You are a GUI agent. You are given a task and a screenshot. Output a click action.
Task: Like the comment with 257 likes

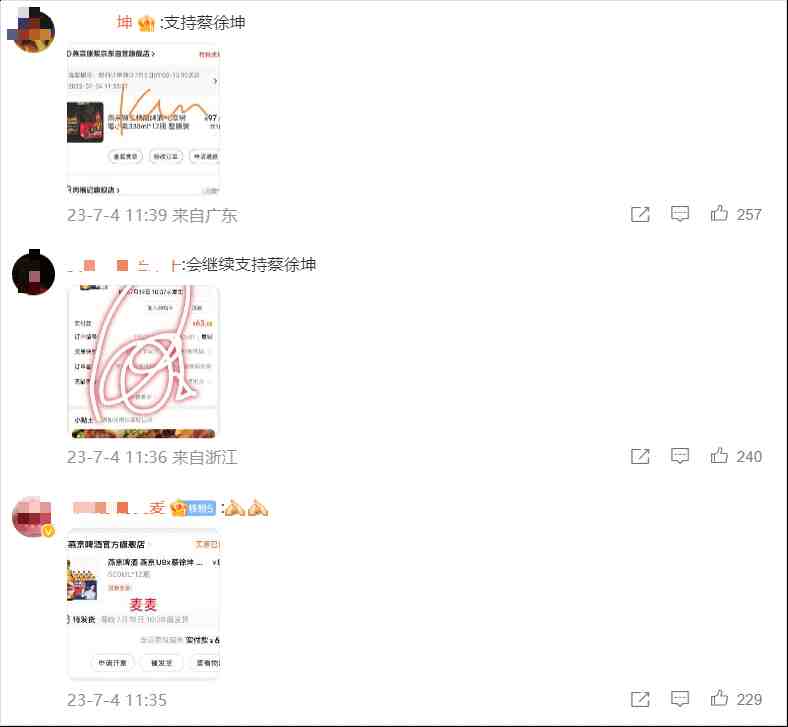(719, 214)
